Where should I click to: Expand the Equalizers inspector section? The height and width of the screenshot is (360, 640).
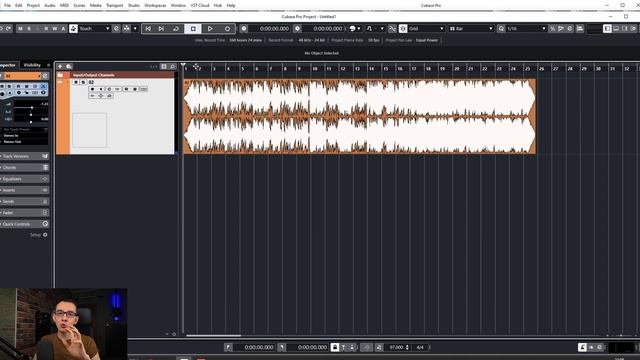tap(24, 179)
